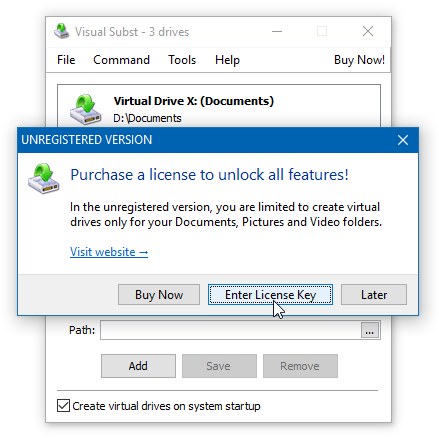Image resolution: width=439 pixels, height=445 pixels.
Task: Close the Unregistered Version dialog
Action: [403, 140]
